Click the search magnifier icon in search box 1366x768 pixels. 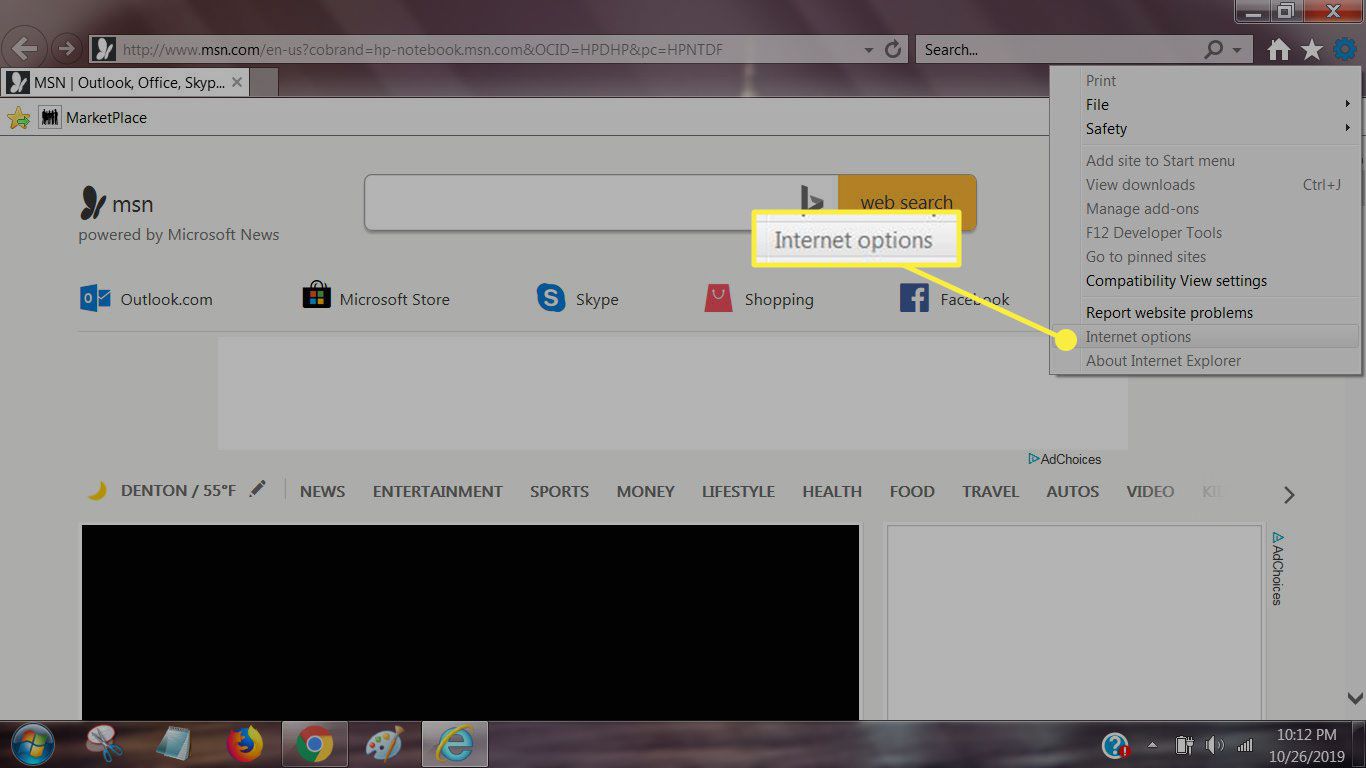[x=1213, y=49]
